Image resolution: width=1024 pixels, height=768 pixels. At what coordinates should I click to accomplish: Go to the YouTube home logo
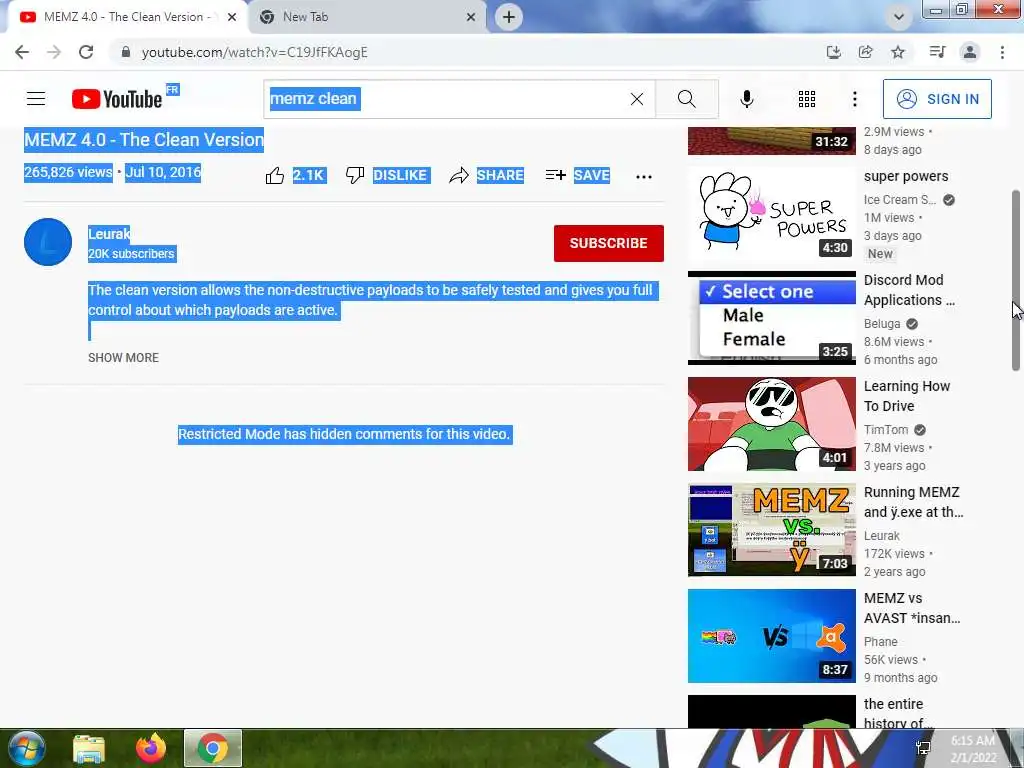117,99
